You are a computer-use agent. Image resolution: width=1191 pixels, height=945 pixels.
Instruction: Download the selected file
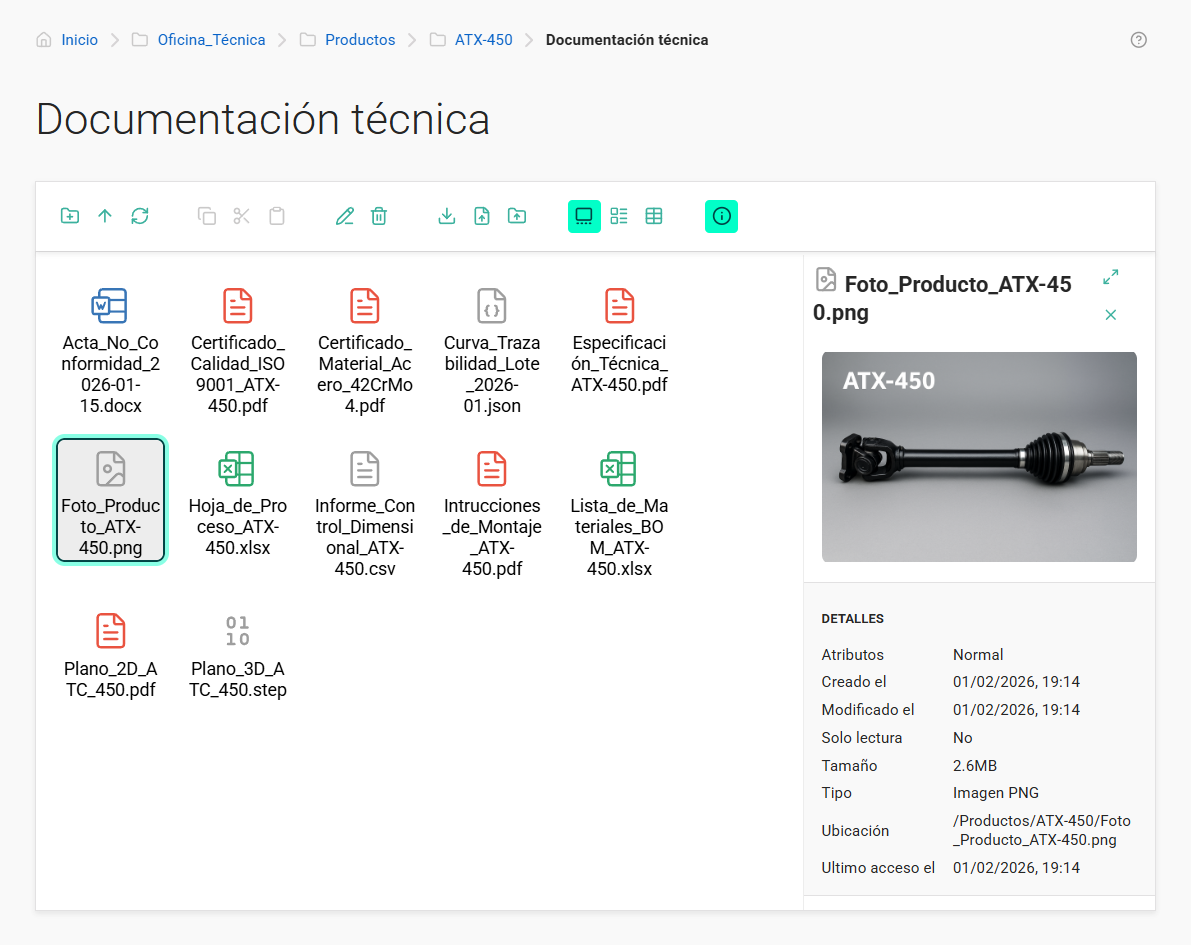click(x=447, y=216)
